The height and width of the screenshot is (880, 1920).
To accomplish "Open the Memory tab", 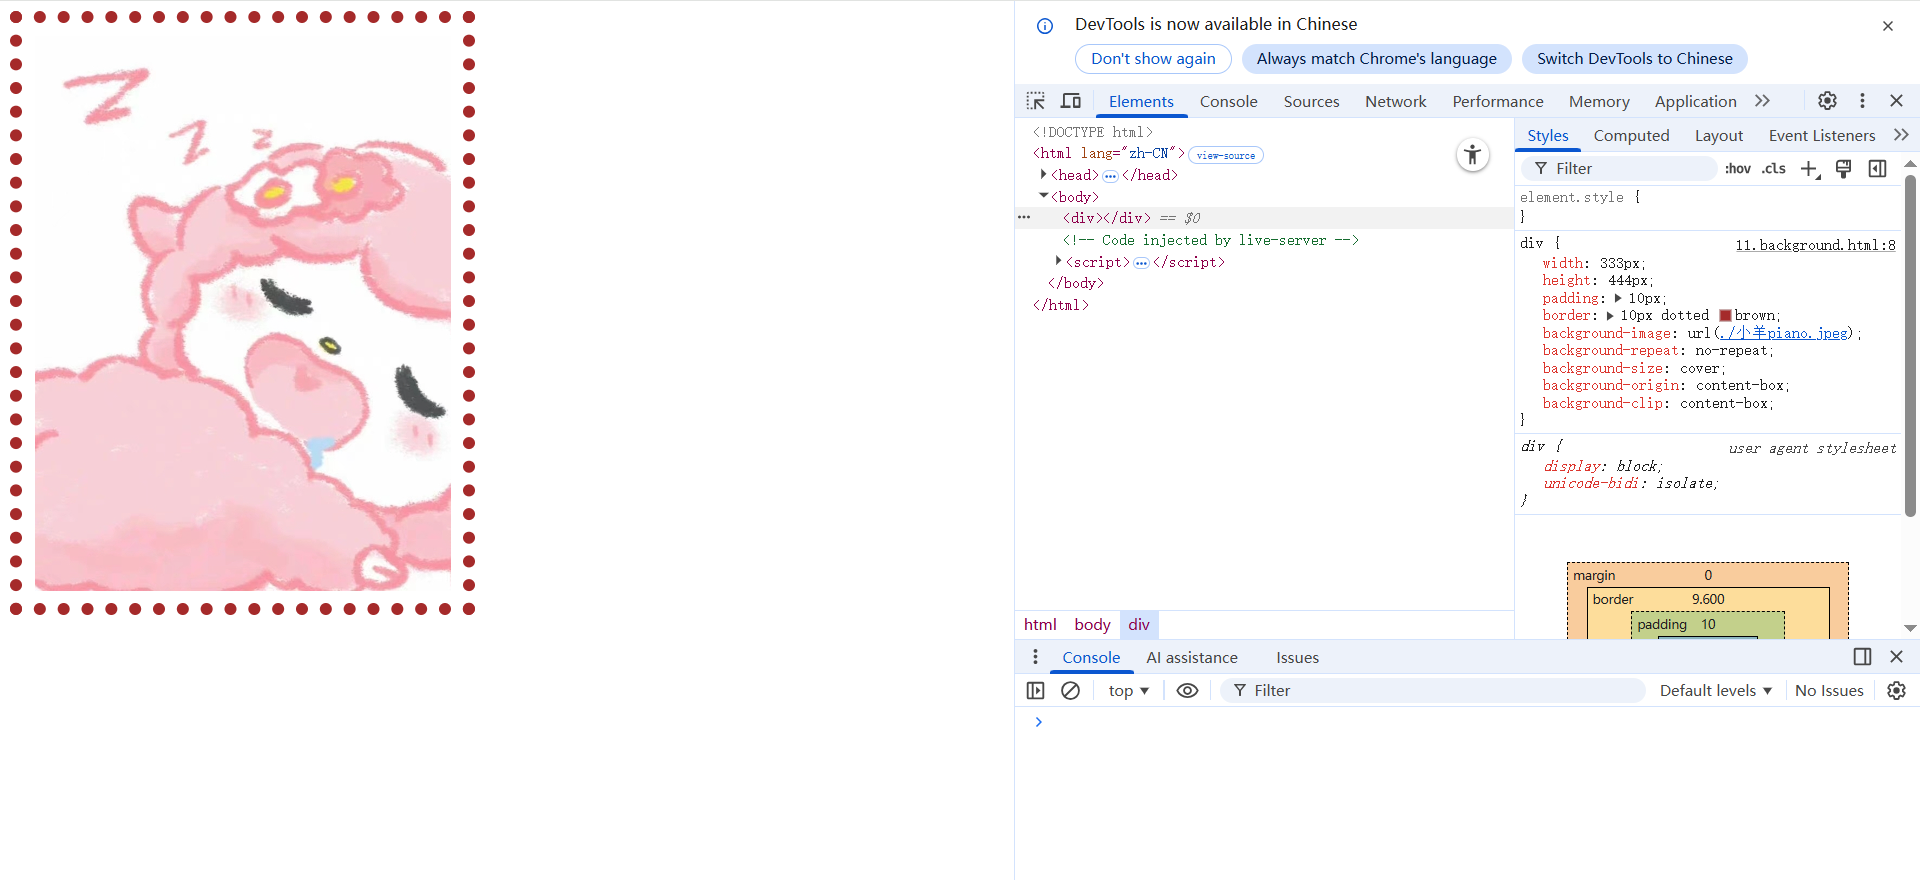I will 1599,101.
